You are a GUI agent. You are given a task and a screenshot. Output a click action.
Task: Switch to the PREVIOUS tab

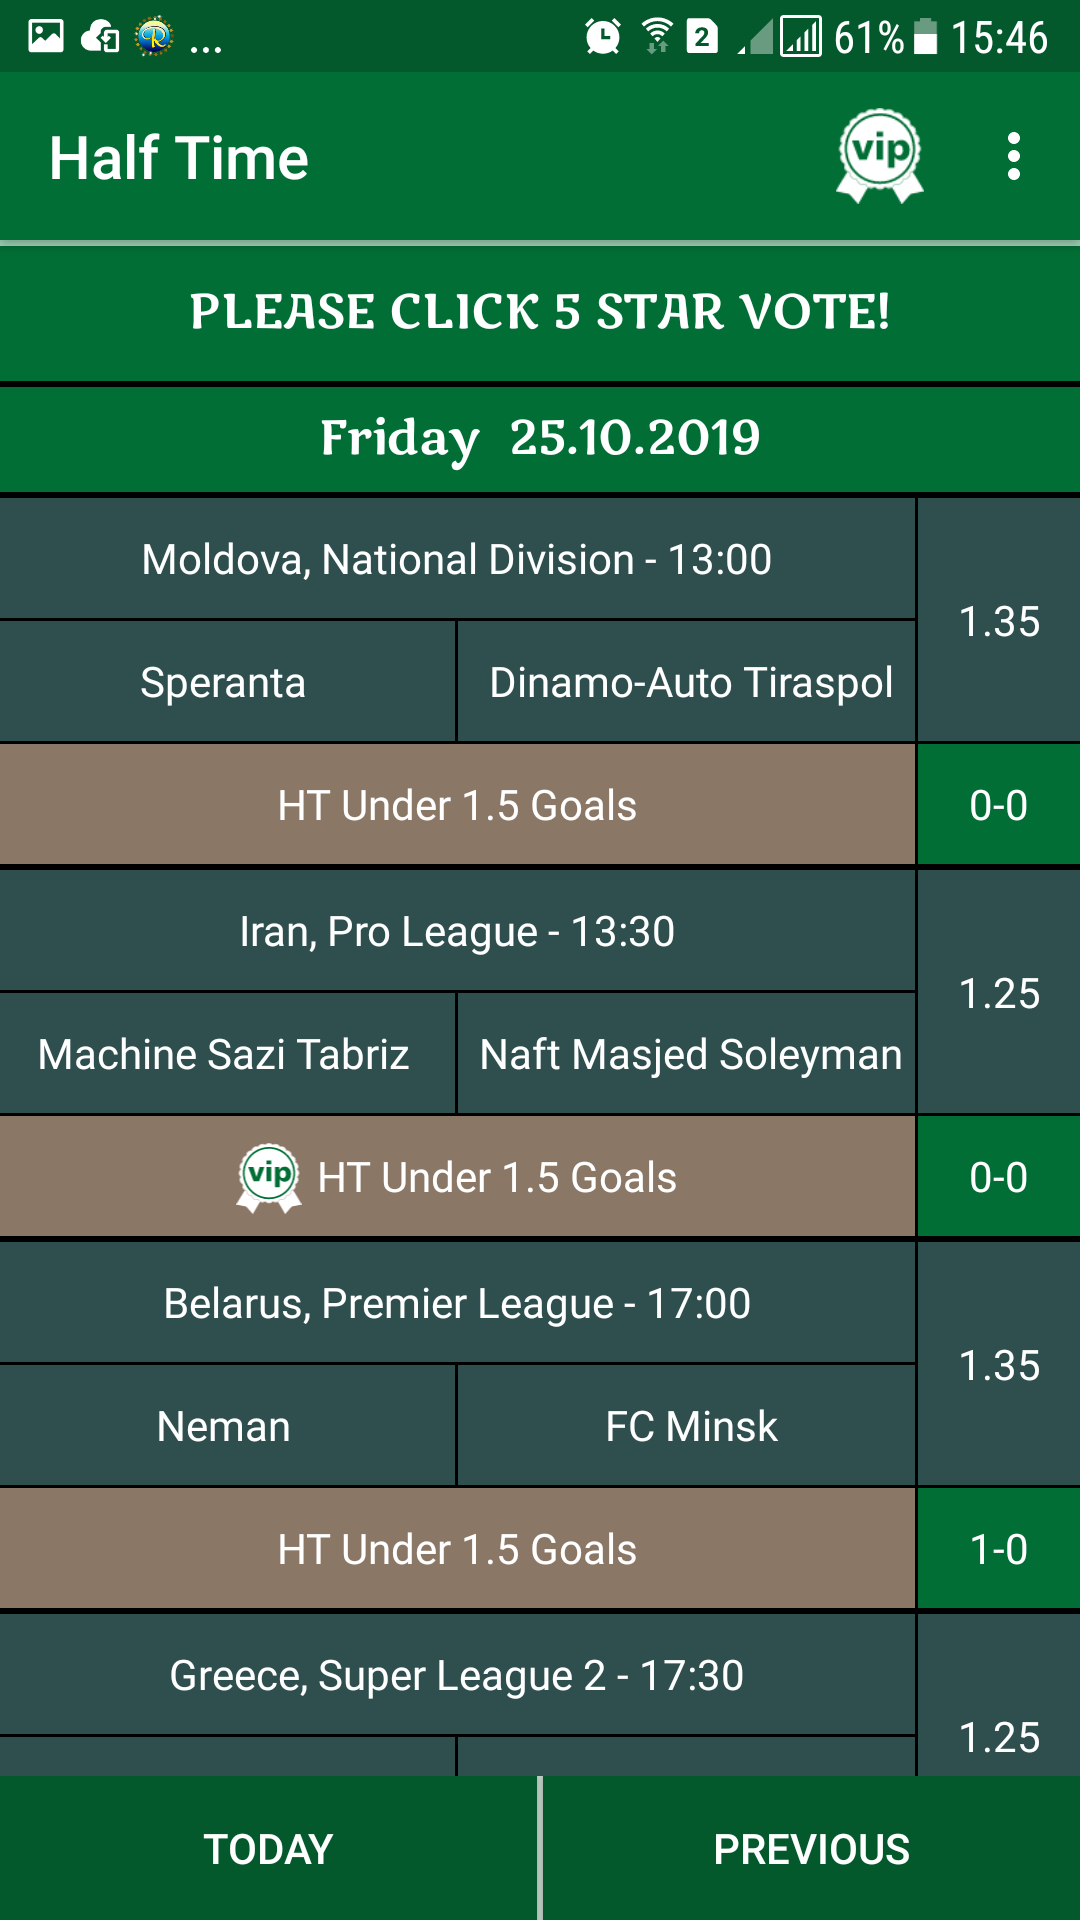tap(812, 1849)
